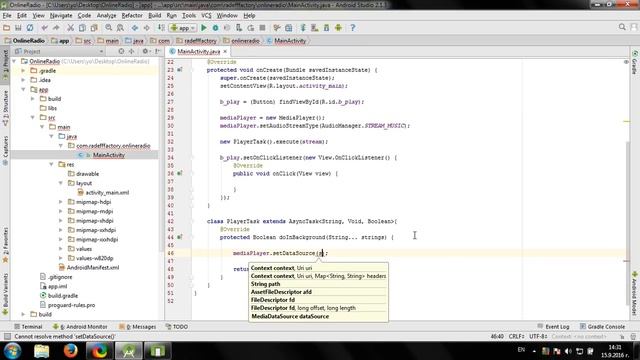
Task: Click the Make Project icon
Action: tap(161, 28)
